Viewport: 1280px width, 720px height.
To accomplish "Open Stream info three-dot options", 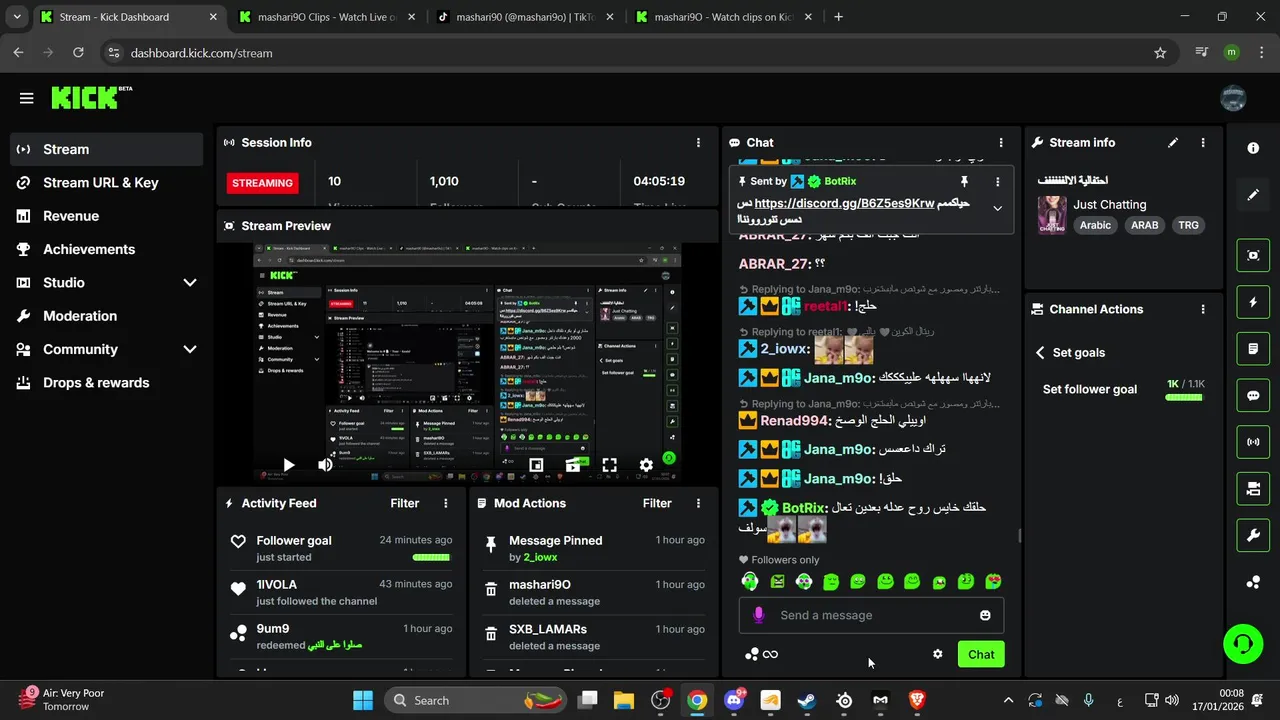I will tap(1203, 143).
